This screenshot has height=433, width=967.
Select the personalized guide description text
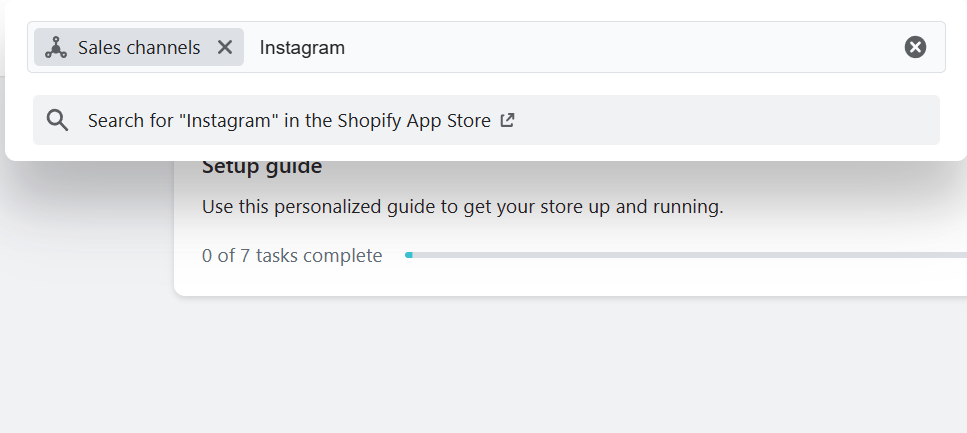[463, 207]
